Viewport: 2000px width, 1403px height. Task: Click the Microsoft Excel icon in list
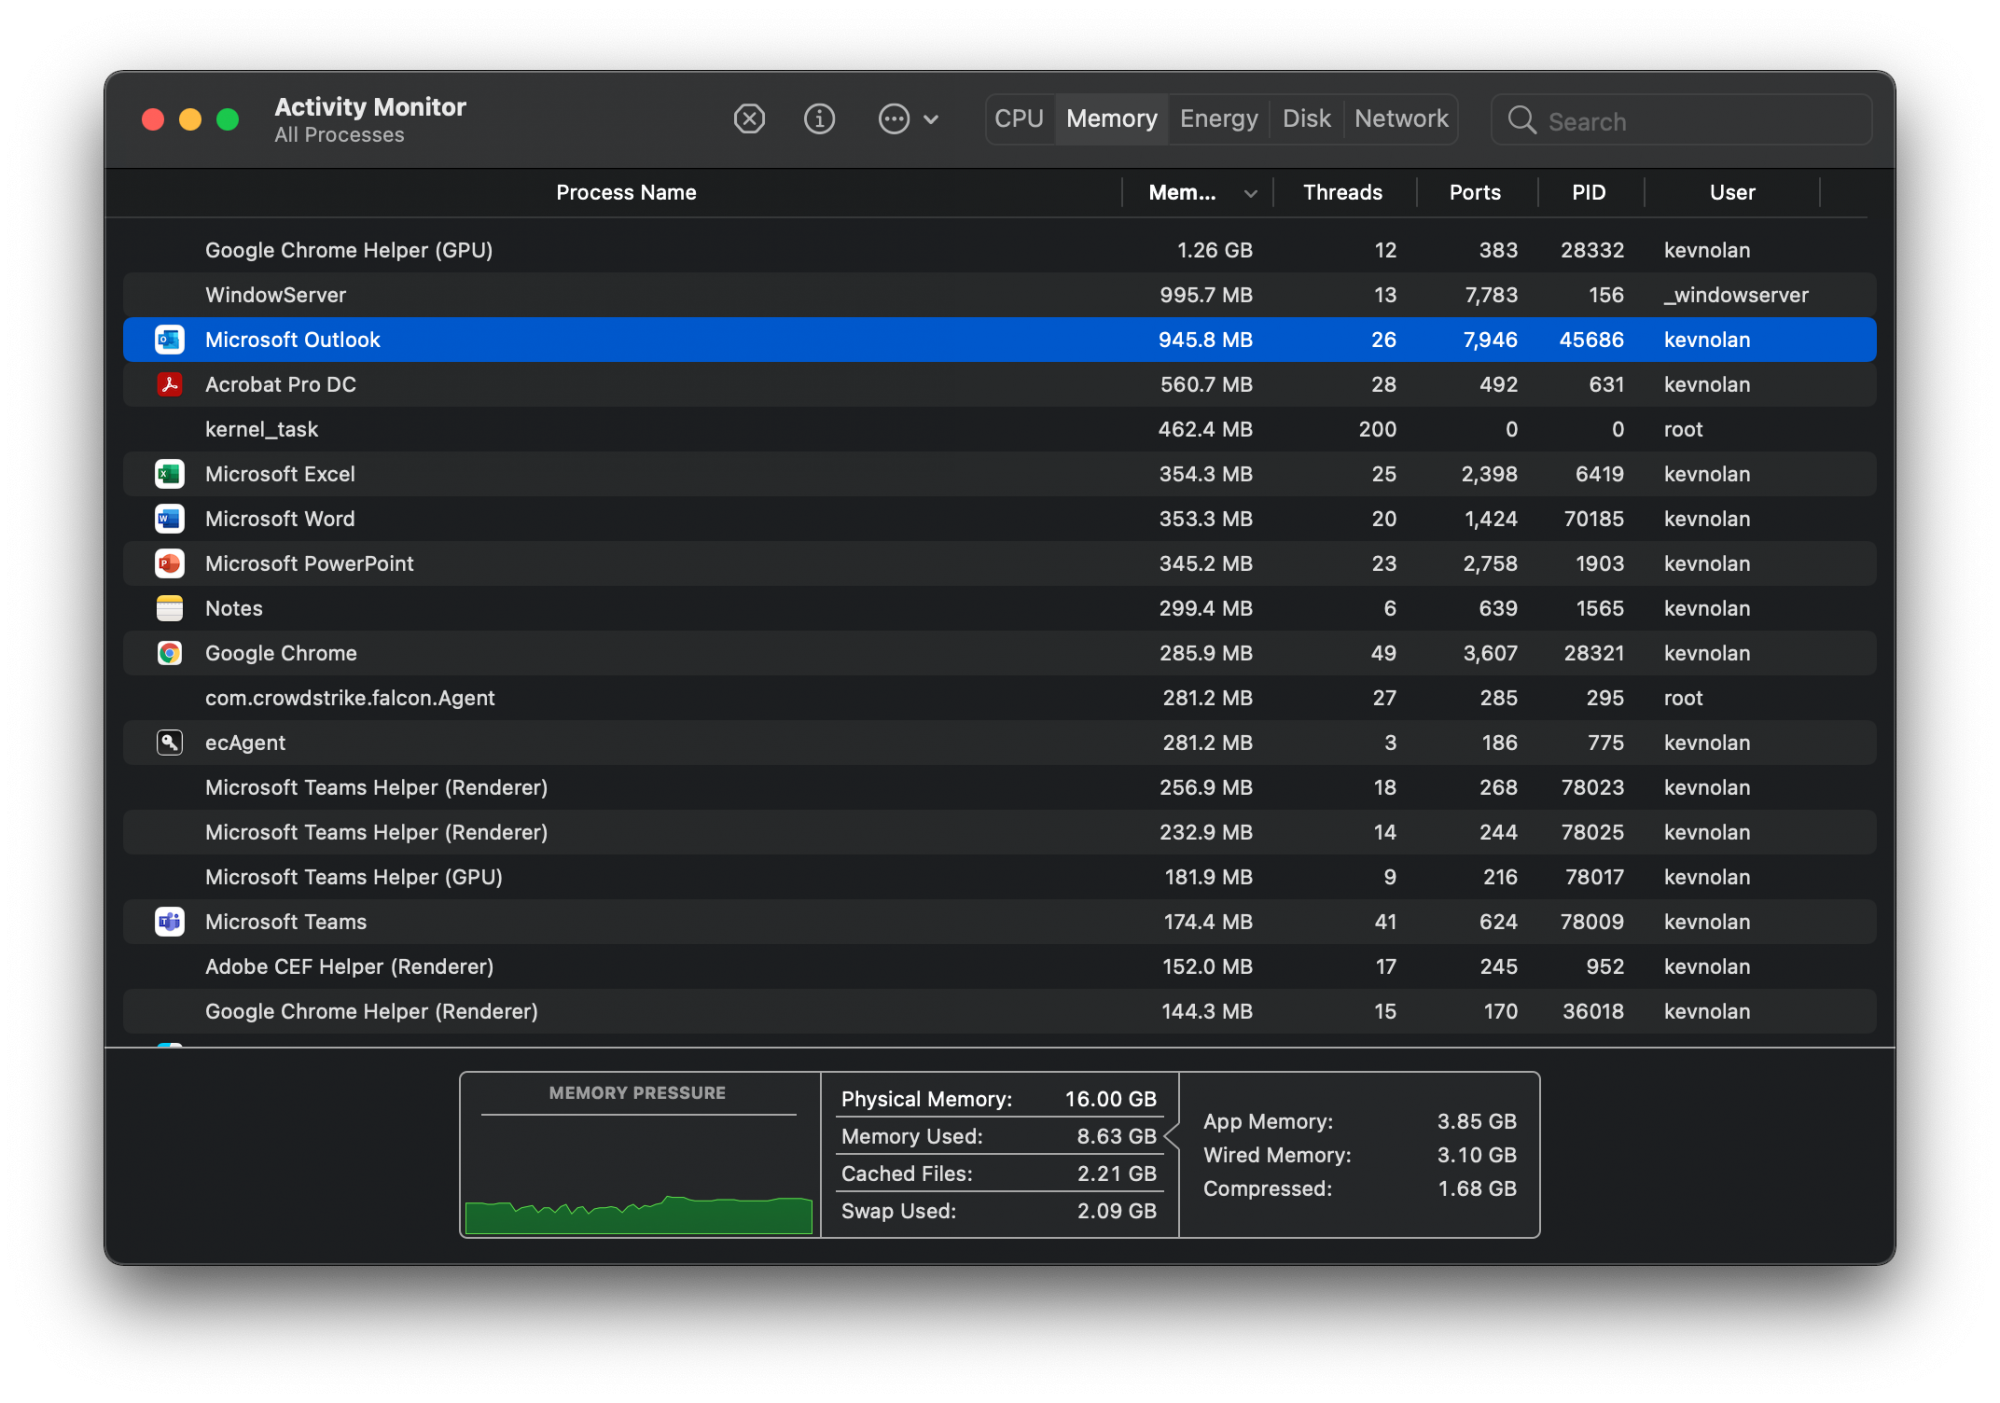click(x=170, y=474)
